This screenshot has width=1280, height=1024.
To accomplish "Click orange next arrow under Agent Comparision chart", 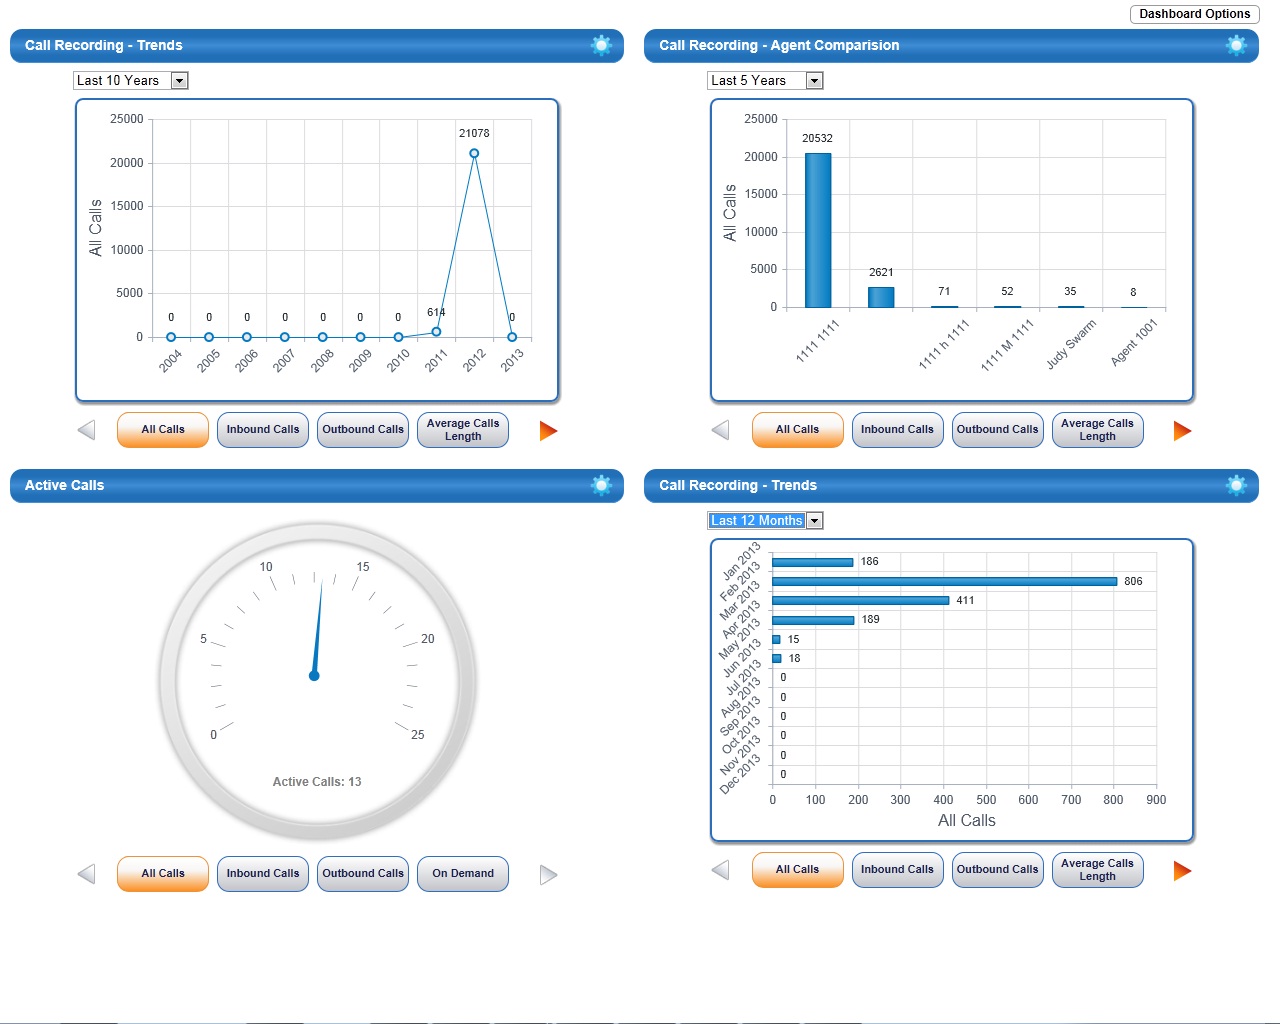I will (x=1182, y=430).
